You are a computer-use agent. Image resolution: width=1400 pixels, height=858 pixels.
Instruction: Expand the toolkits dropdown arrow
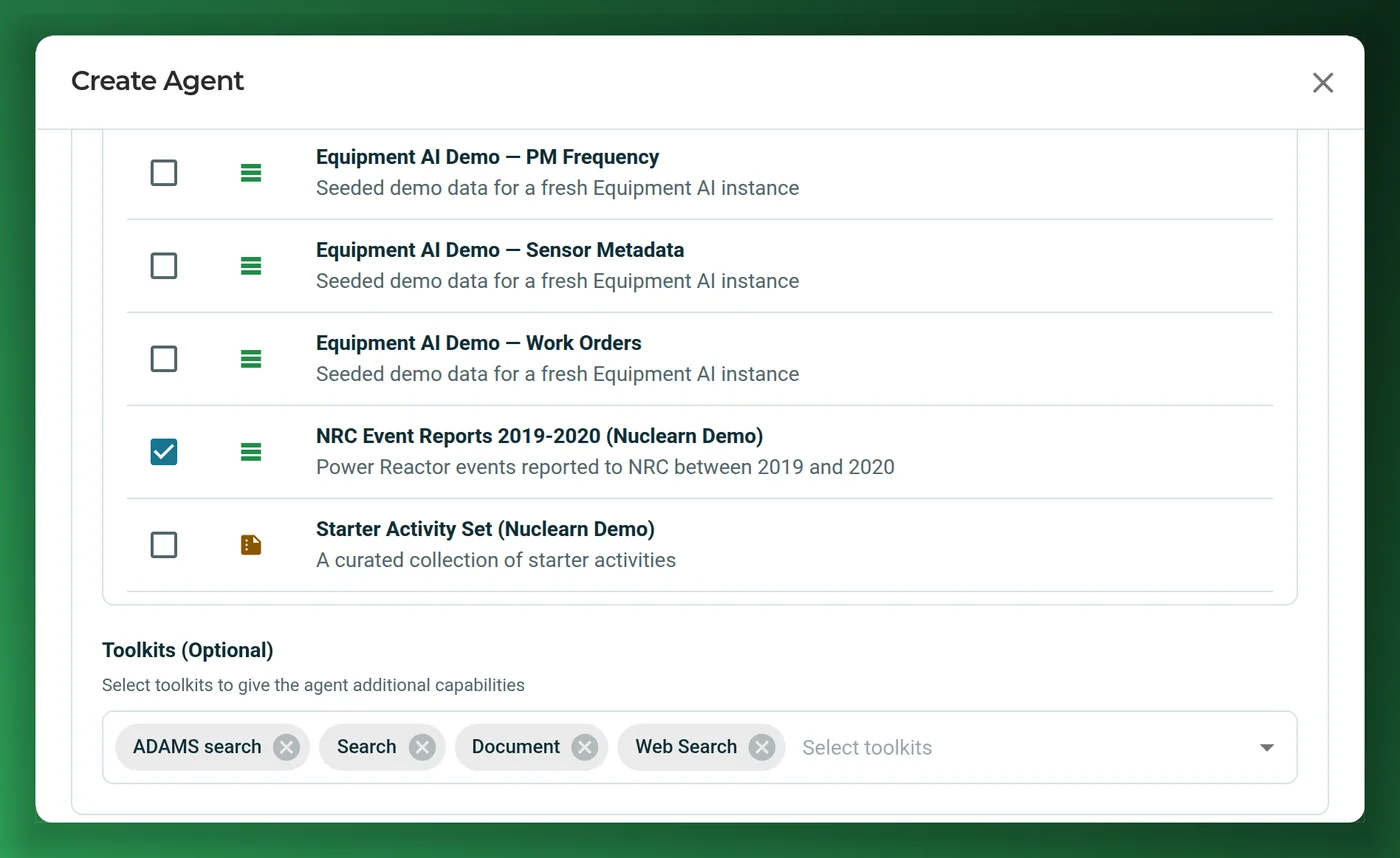[x=1267, y=747]
